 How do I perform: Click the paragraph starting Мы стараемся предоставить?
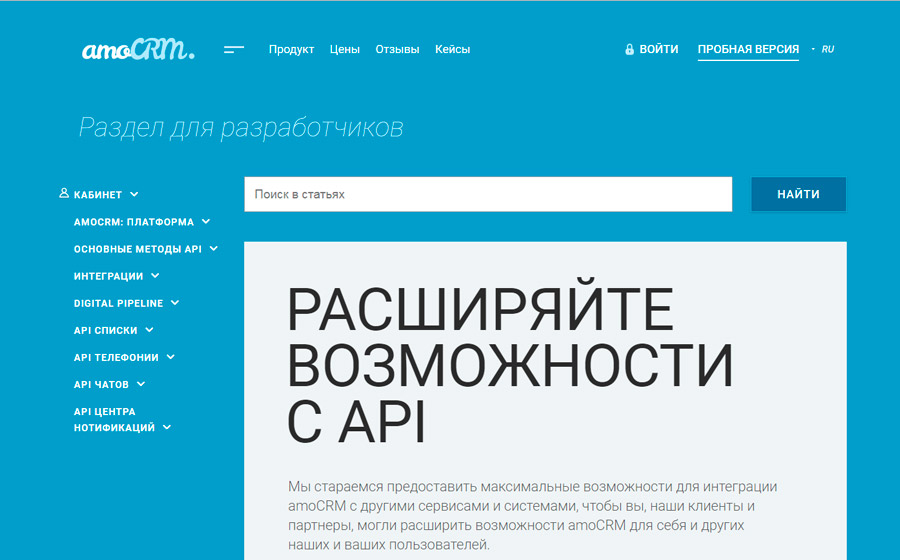pos(533,515)
